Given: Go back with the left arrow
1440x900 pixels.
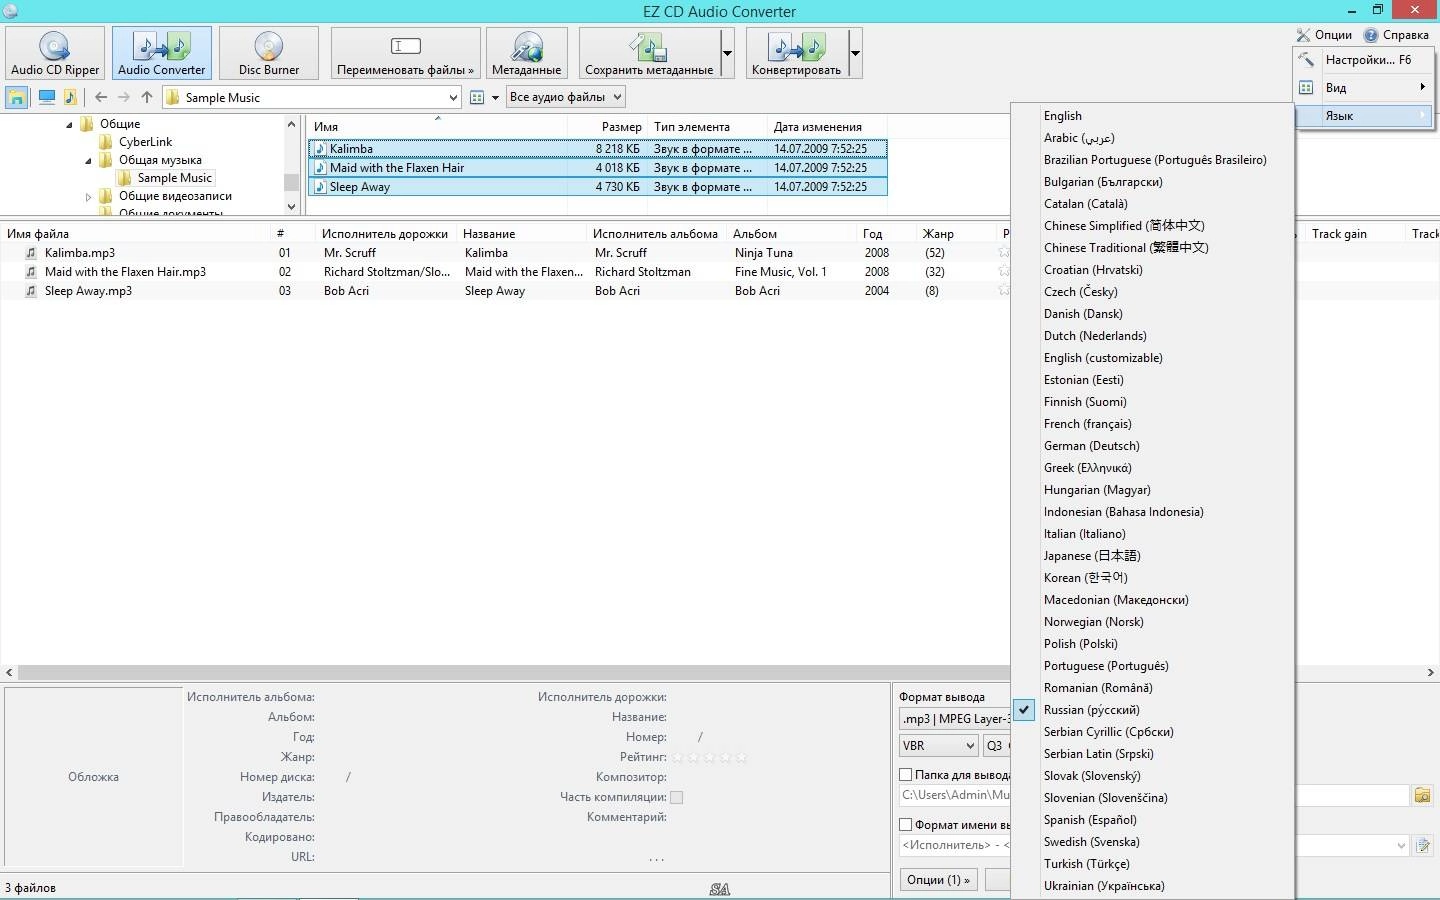Looking at the screenshot, I should click(x=100, y=97).
